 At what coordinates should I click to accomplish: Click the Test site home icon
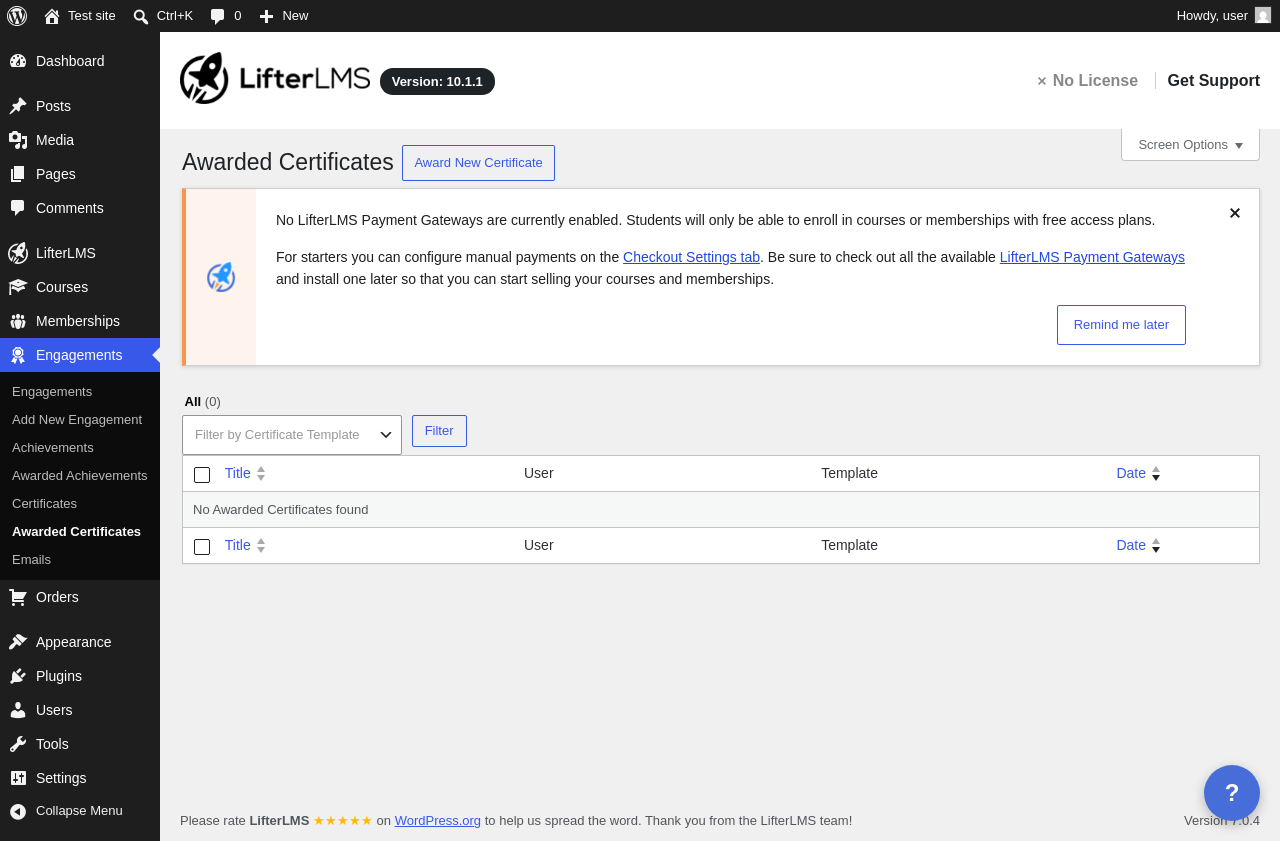(52, 16)
